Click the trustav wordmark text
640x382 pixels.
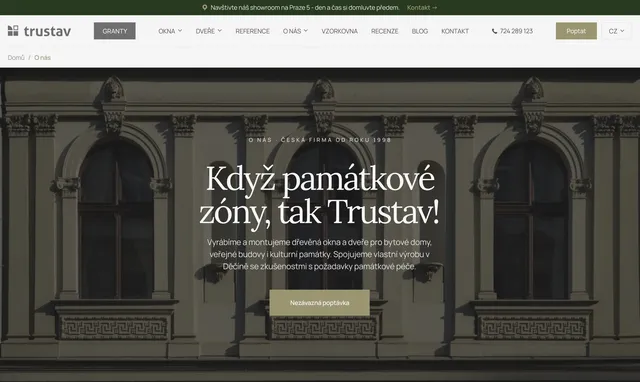[x=47, y=31]
